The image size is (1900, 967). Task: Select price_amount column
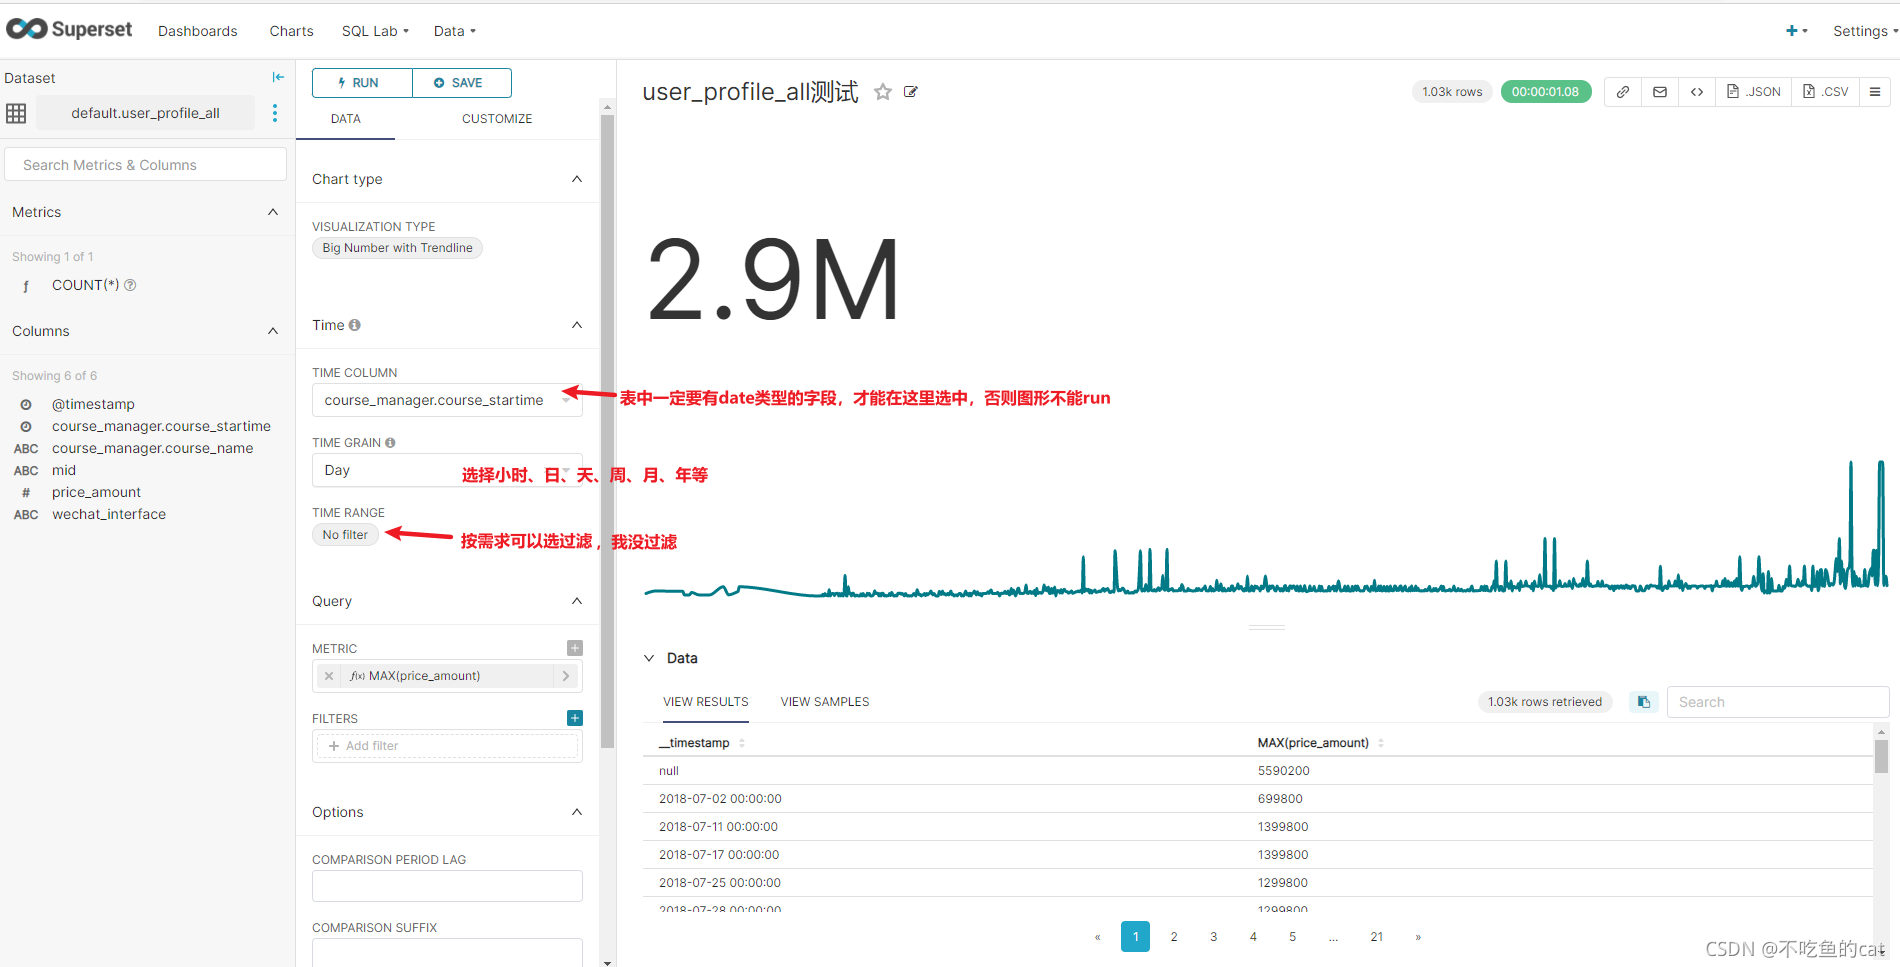pyautogui.click(x=96, y=492)
